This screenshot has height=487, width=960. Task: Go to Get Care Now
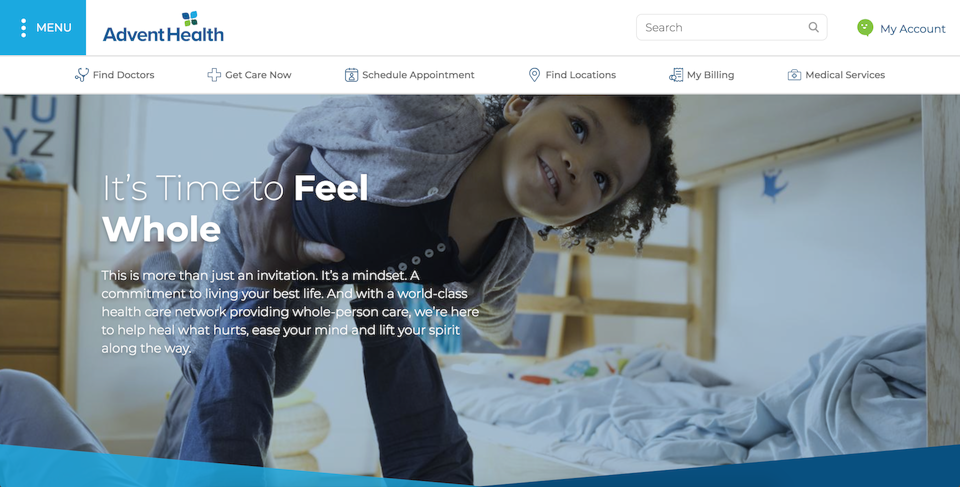click(x=258, y=75)
